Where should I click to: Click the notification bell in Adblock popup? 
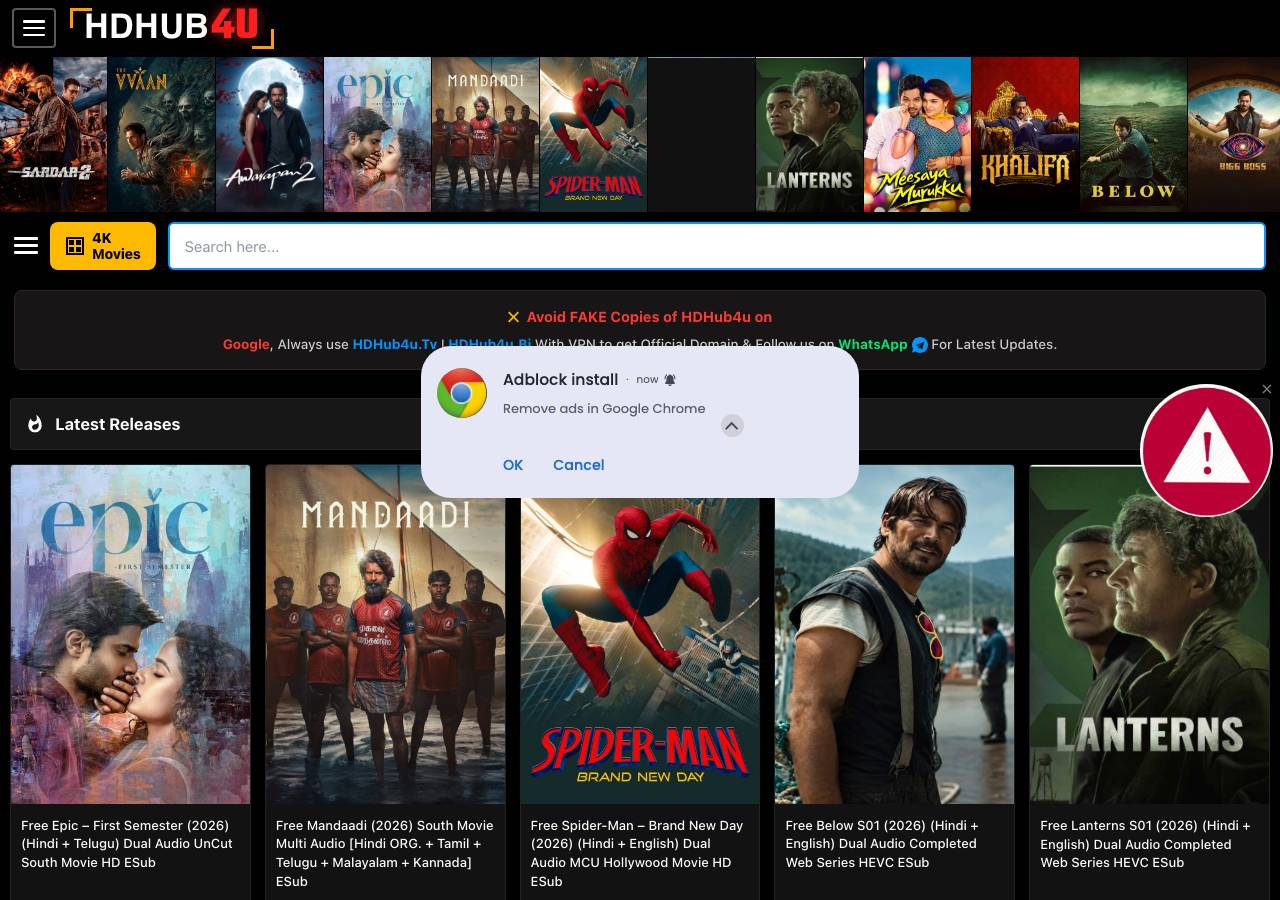point(670,380)
